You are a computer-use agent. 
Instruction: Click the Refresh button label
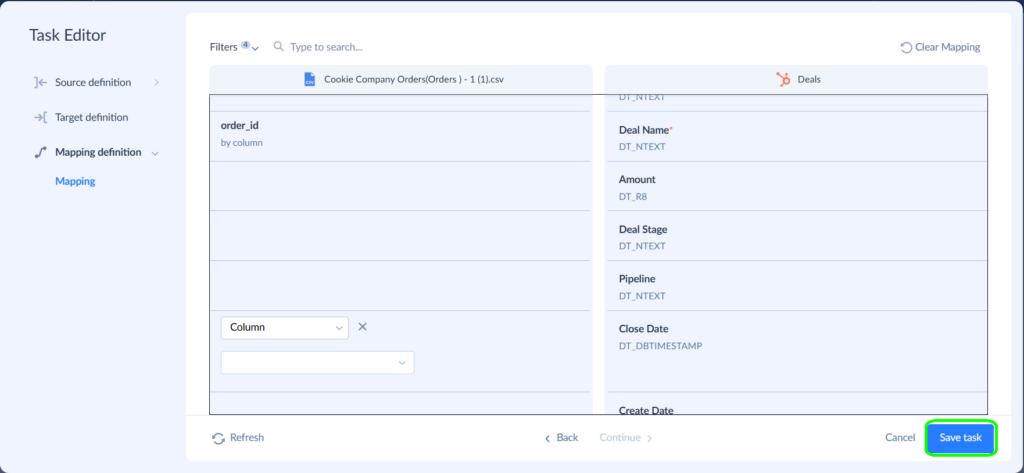(247, 438)
